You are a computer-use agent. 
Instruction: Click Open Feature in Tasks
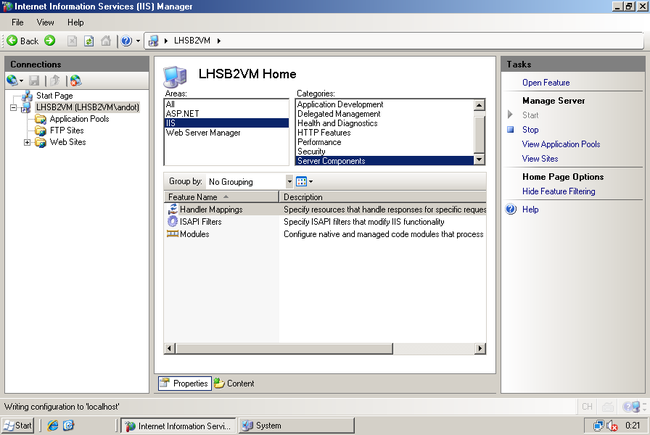click(x=546, y=83)
